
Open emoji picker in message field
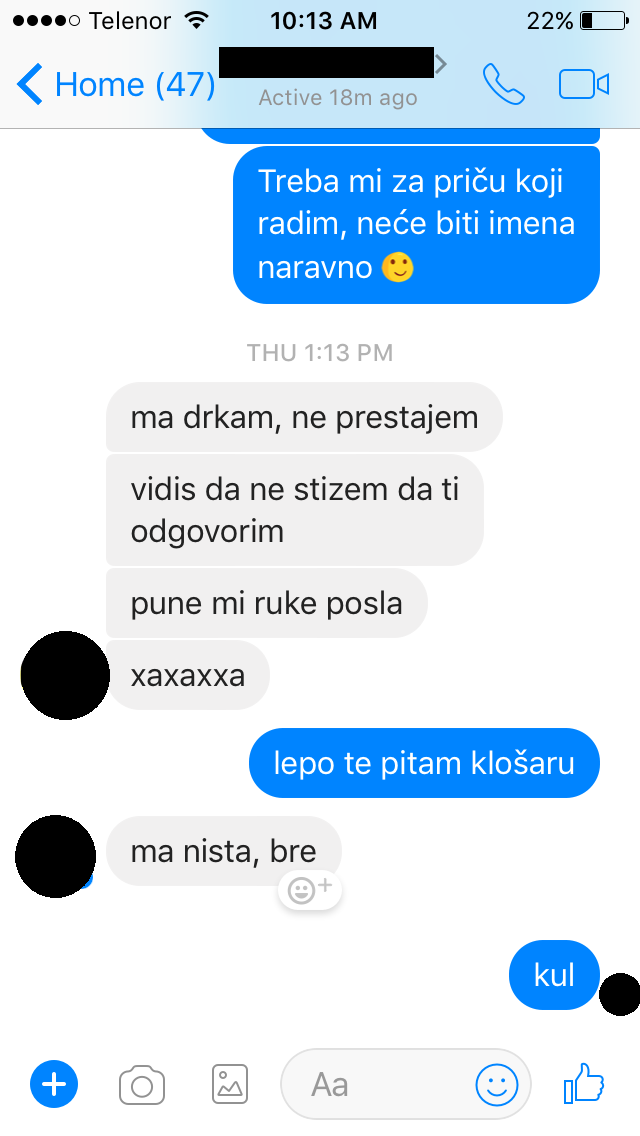point(496,1085)
